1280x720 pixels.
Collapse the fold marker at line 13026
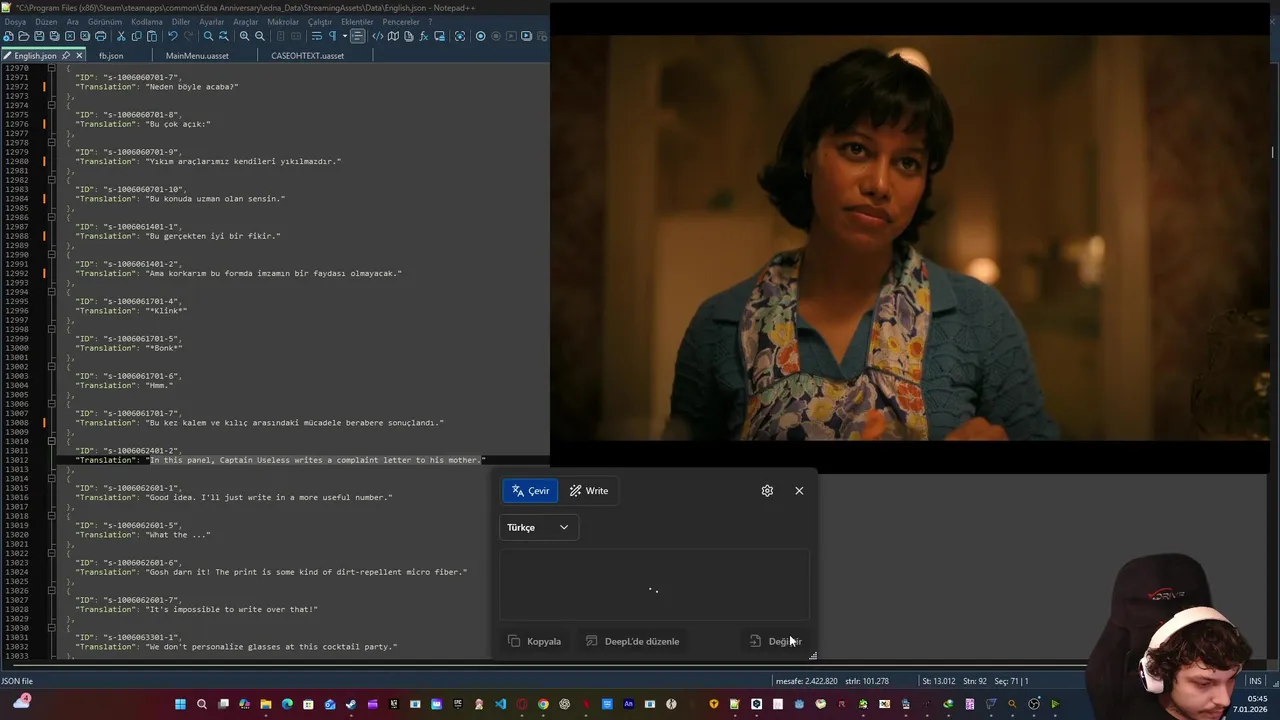coord(52,591)
